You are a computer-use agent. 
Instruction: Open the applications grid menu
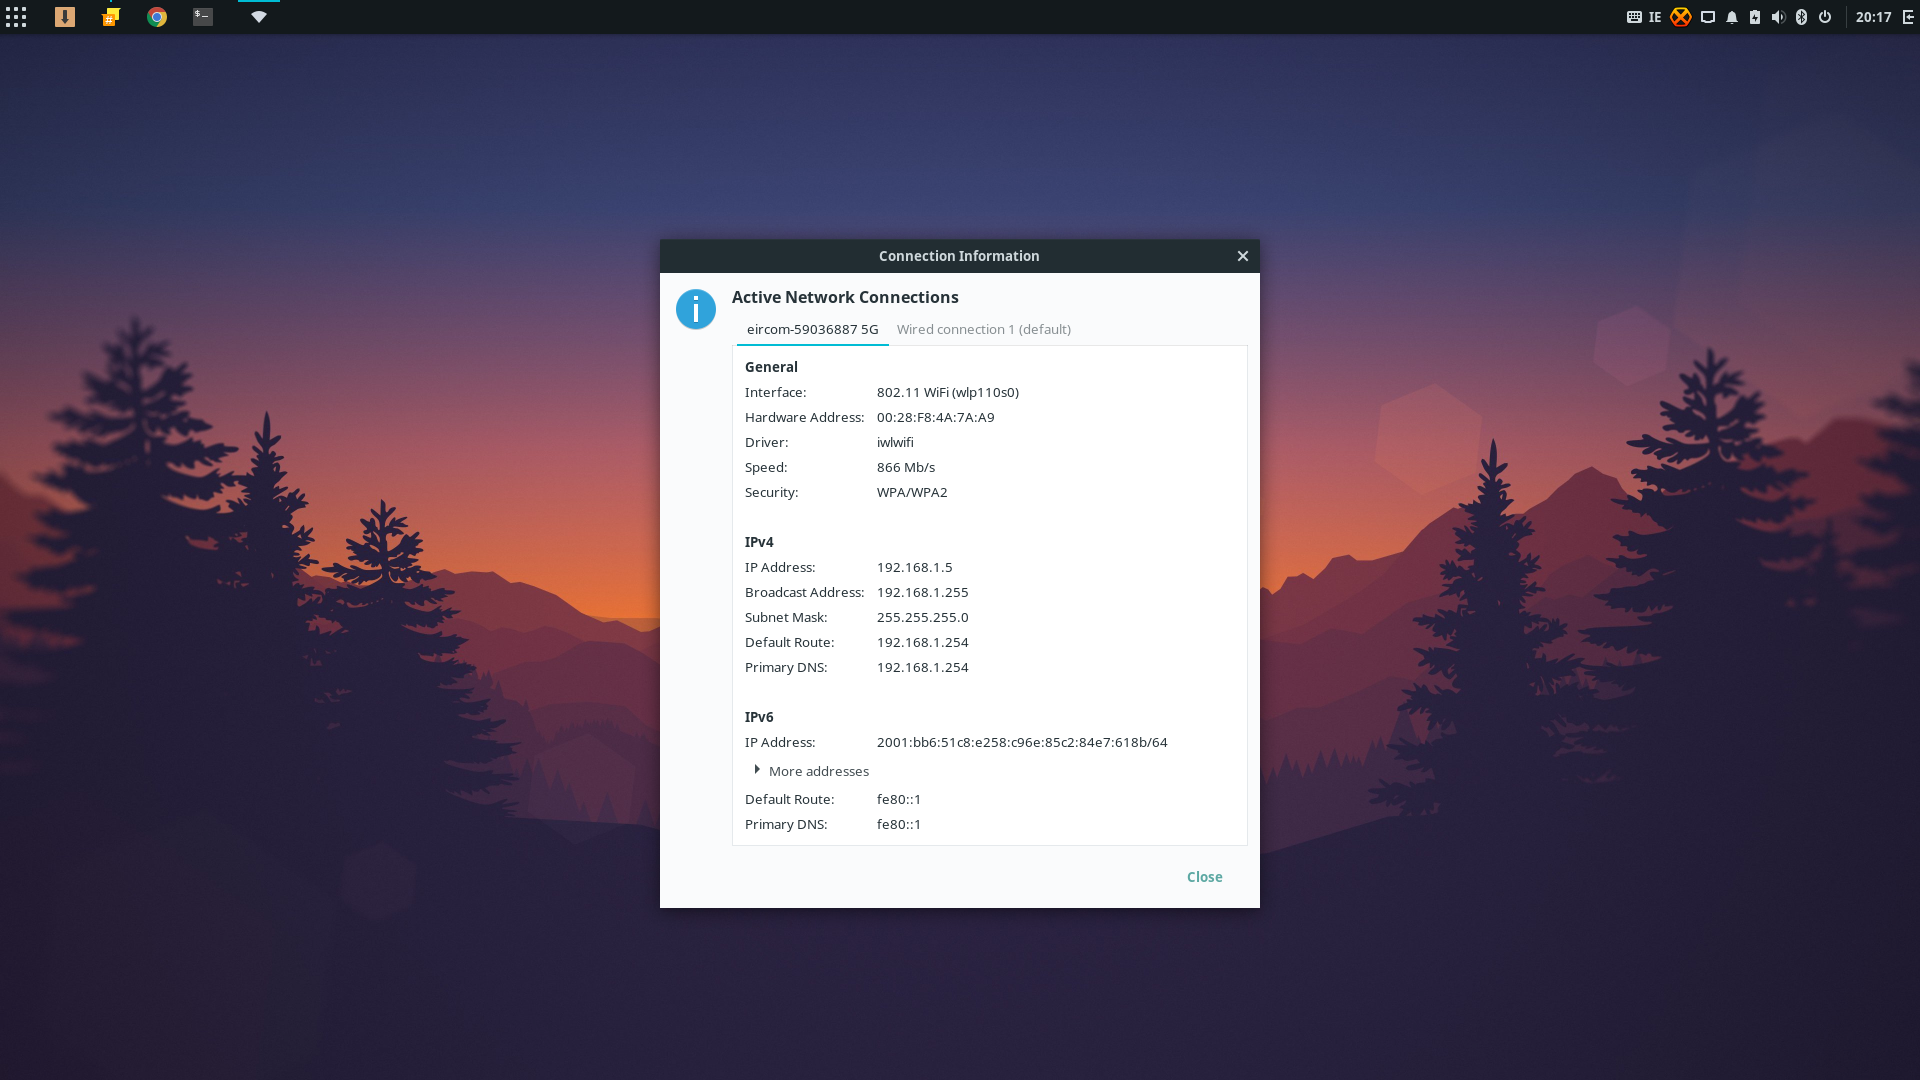coord(16,17)
